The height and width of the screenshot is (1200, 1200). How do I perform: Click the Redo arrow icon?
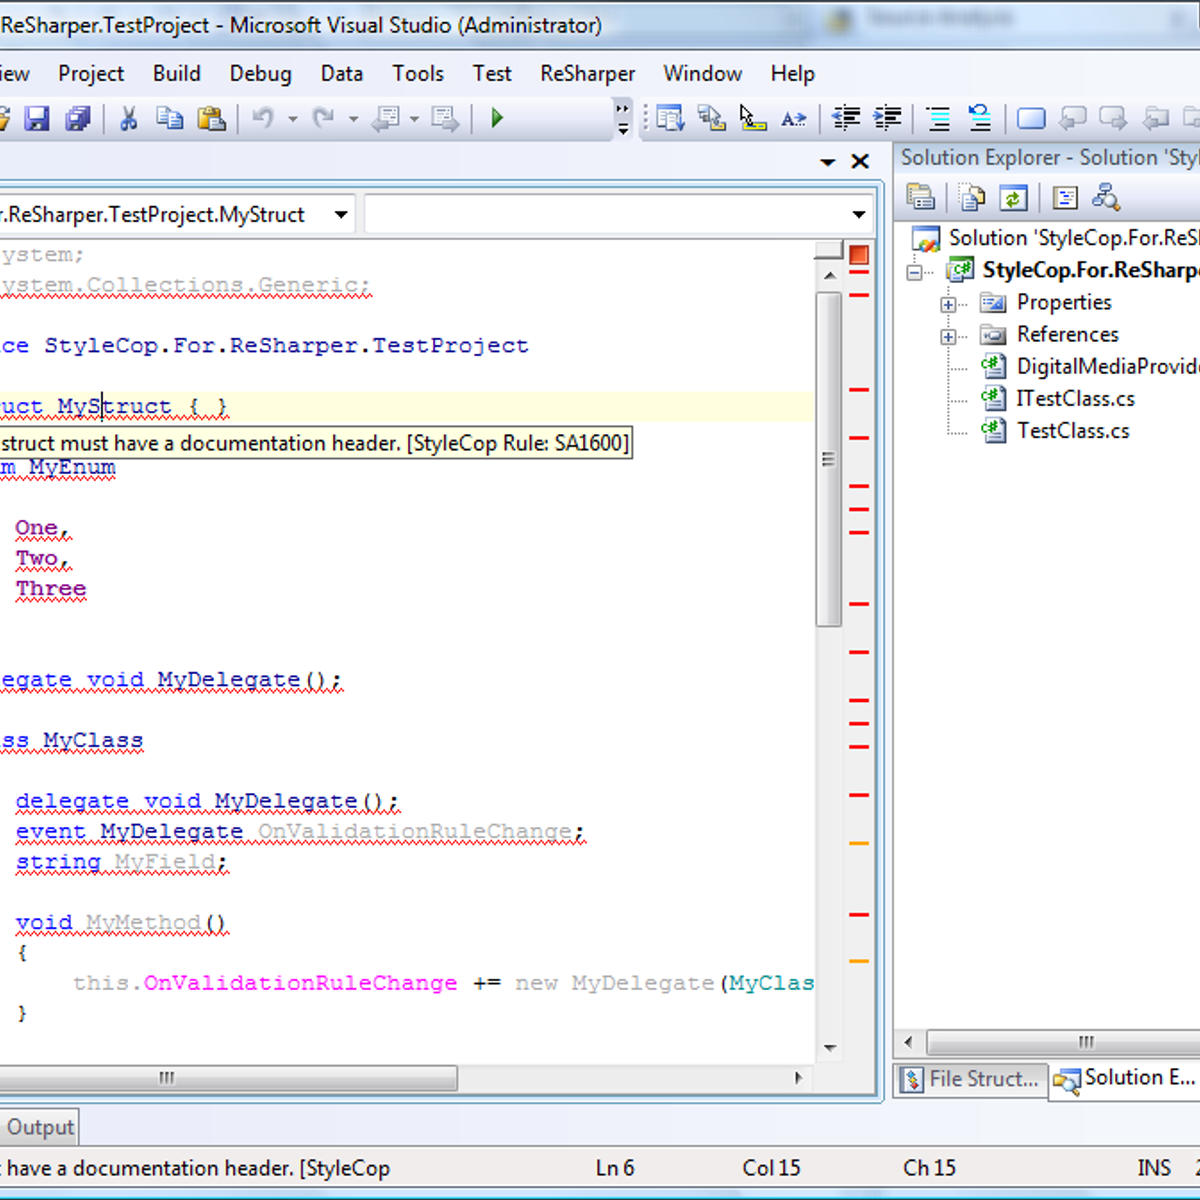pyautogui.click(x=323, y=119)
